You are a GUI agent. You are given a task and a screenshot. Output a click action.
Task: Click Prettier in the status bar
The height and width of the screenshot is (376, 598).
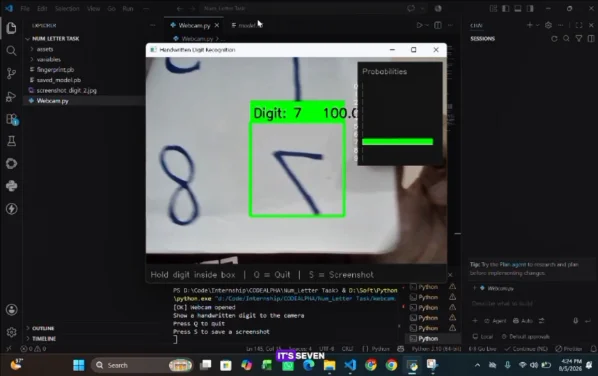[569, 349]
